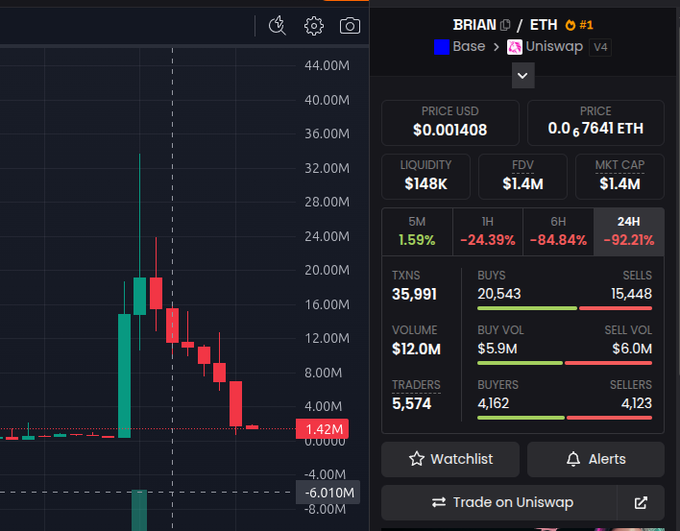This screenshot has width=680, height=531.
Task: Click the FDV $1.4M box
Action: pos(523,177)
